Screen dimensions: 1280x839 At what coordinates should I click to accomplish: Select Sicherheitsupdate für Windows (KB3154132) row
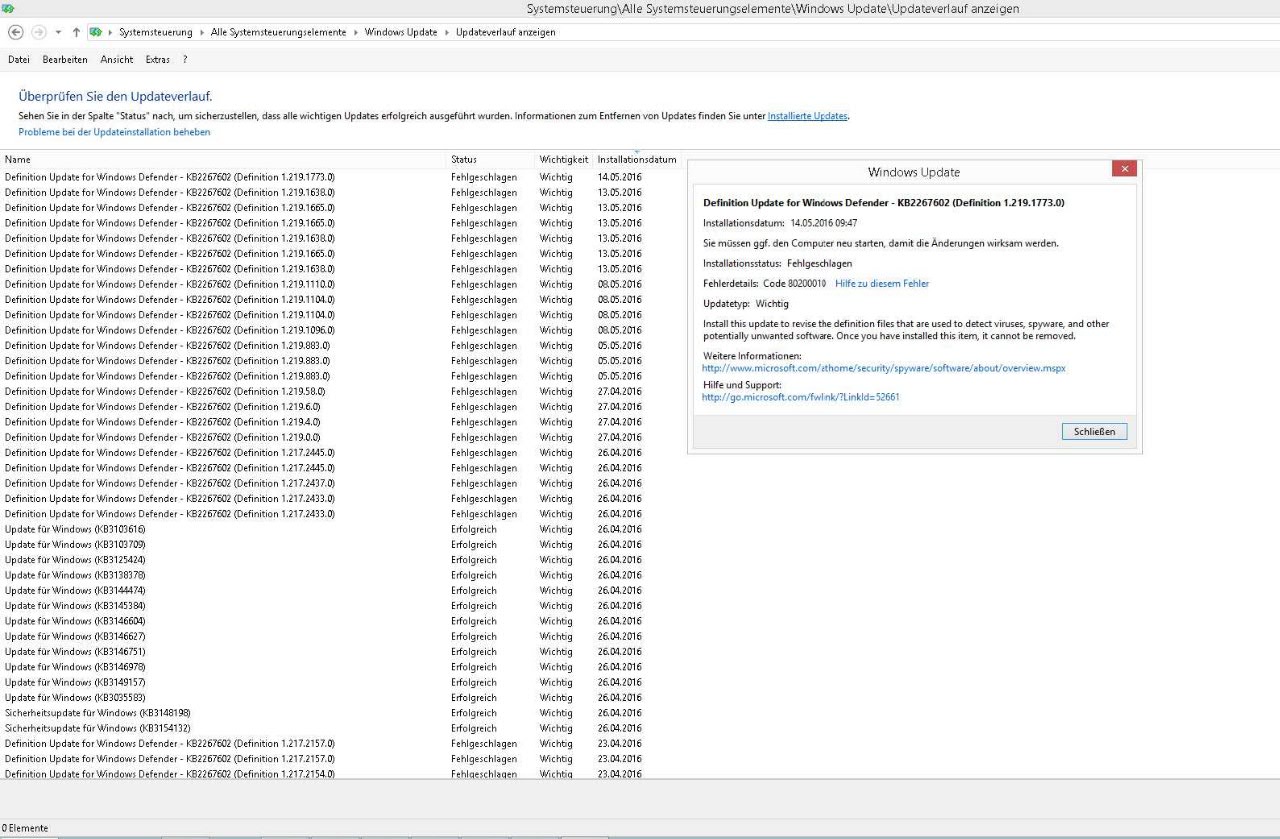[323, 728]
